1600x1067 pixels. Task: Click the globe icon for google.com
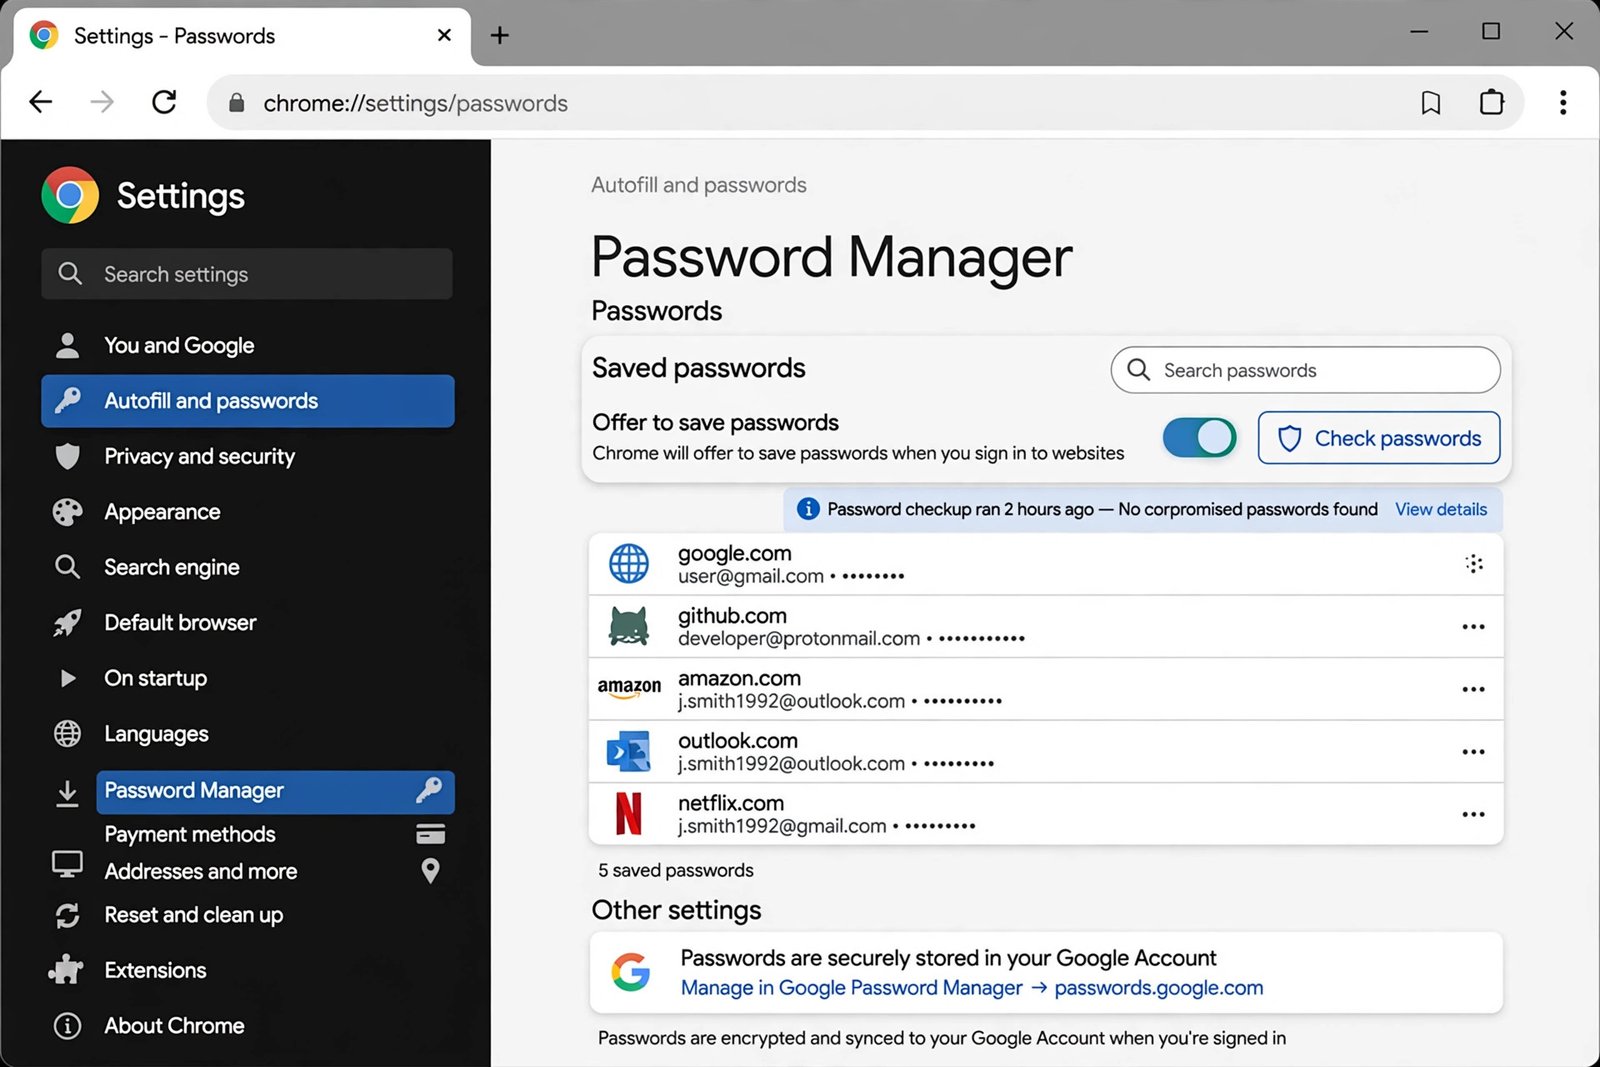(x=629, y=564)
